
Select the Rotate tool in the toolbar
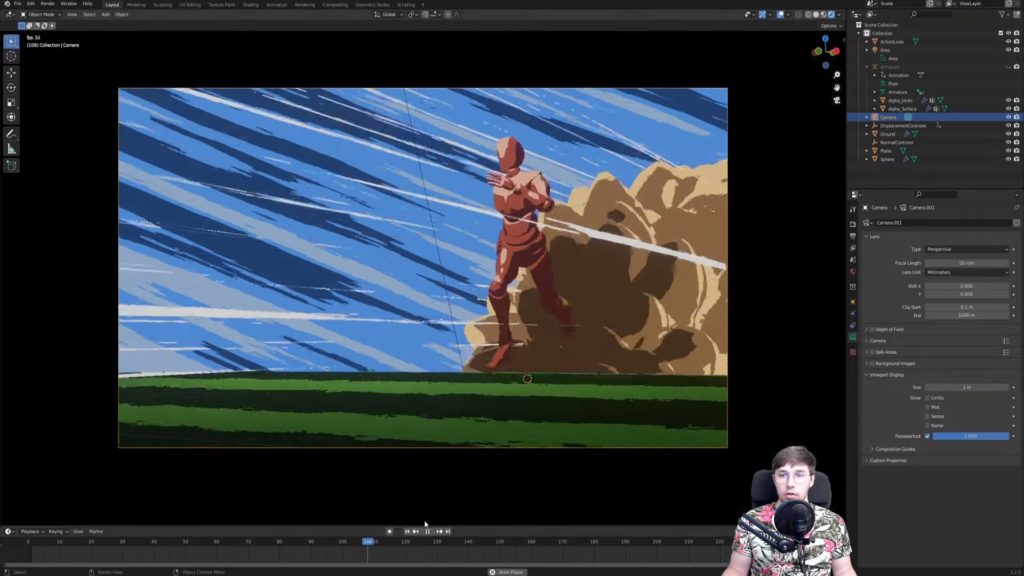tap(11, 87)
